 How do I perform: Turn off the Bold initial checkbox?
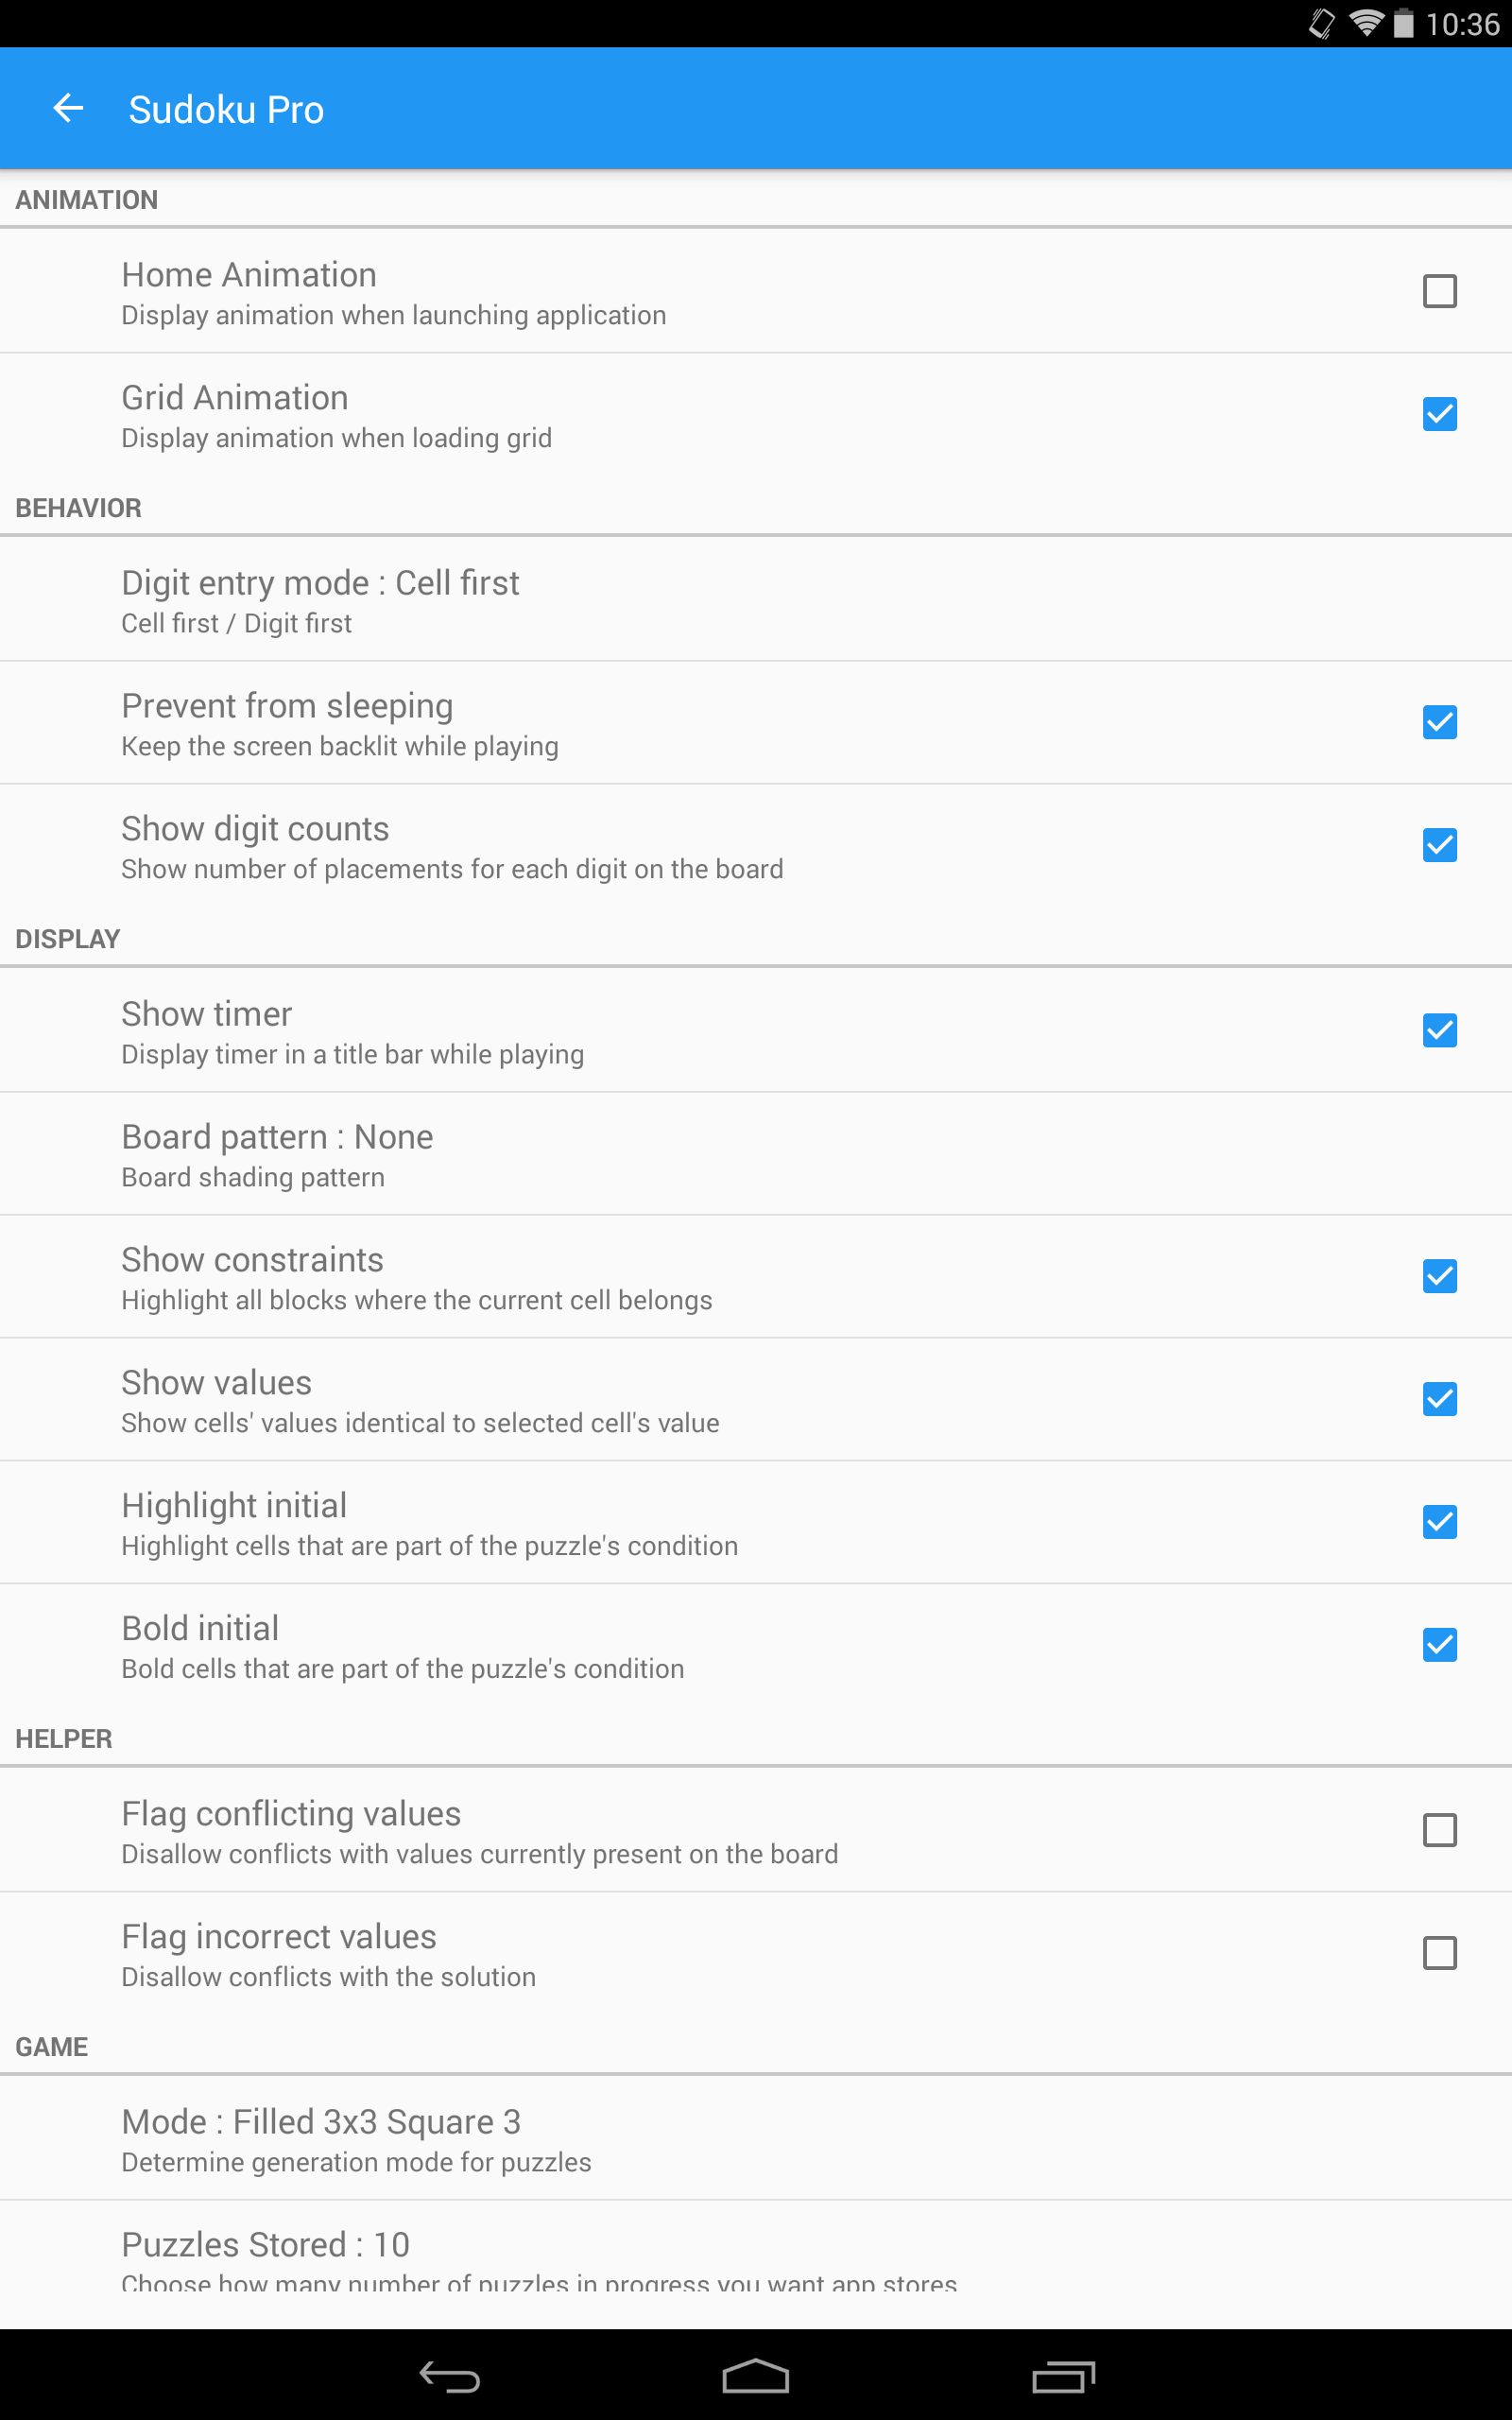coord(1439,1645)
